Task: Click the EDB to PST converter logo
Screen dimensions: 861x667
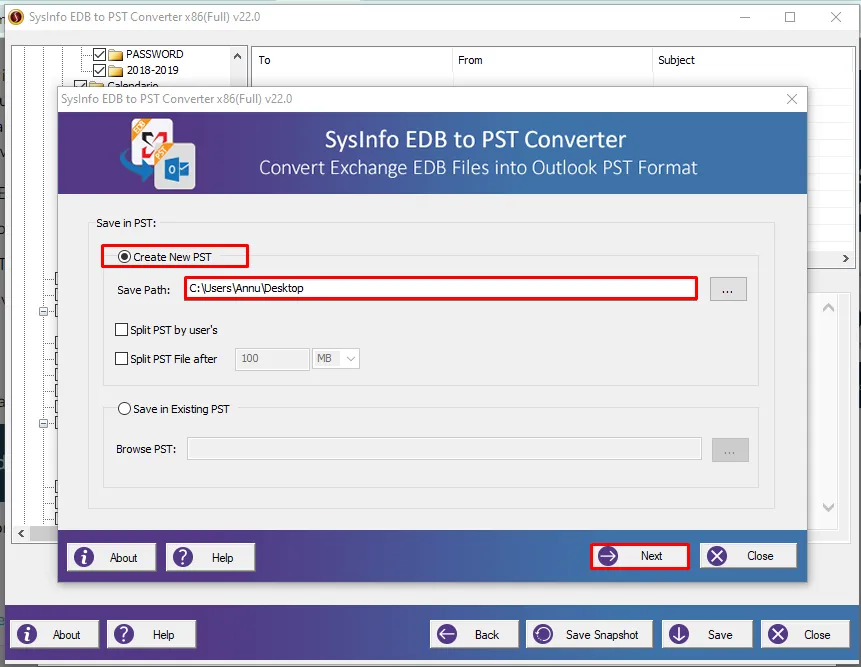Action: click(158, 154)
